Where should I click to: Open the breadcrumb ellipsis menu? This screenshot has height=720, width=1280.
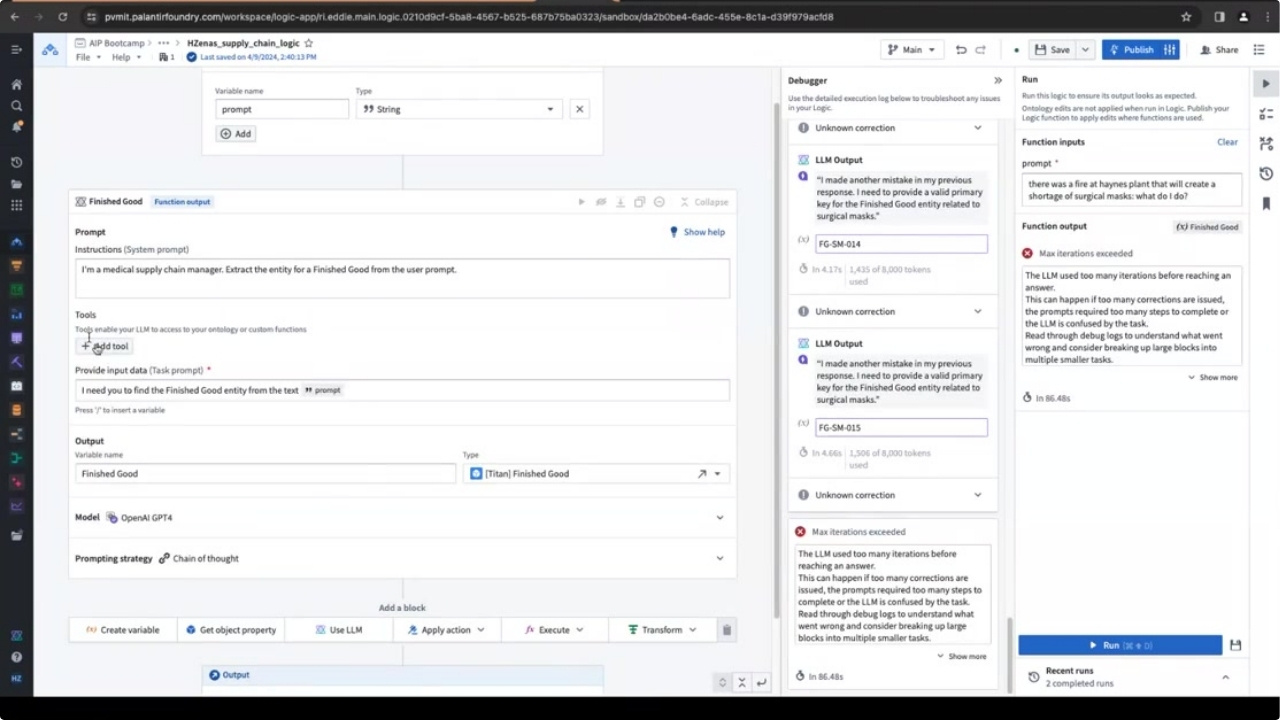(x=163, y=43)
